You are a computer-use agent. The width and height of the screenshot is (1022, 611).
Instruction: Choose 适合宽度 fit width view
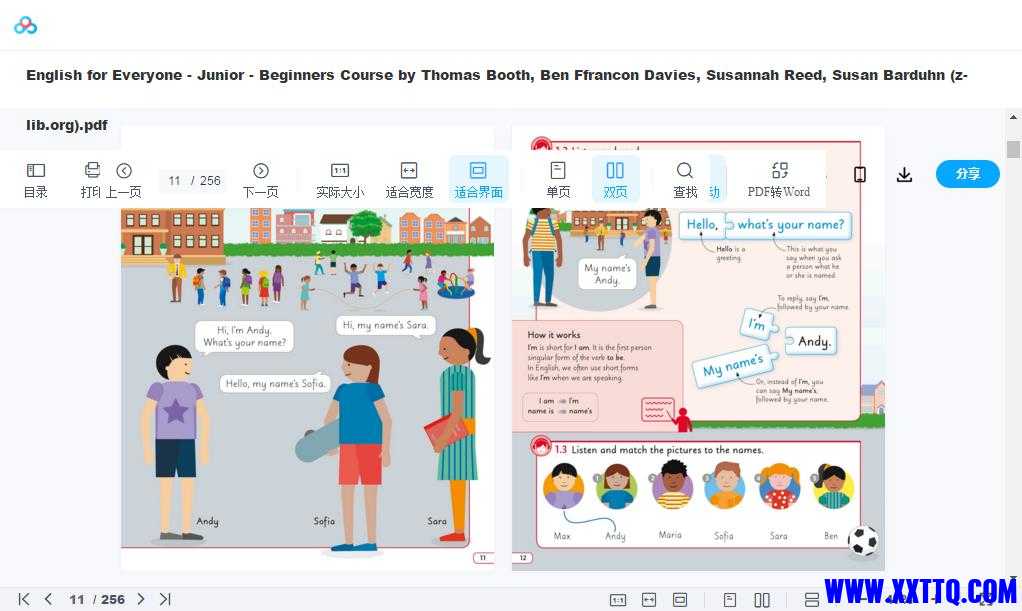pos(409,180)
